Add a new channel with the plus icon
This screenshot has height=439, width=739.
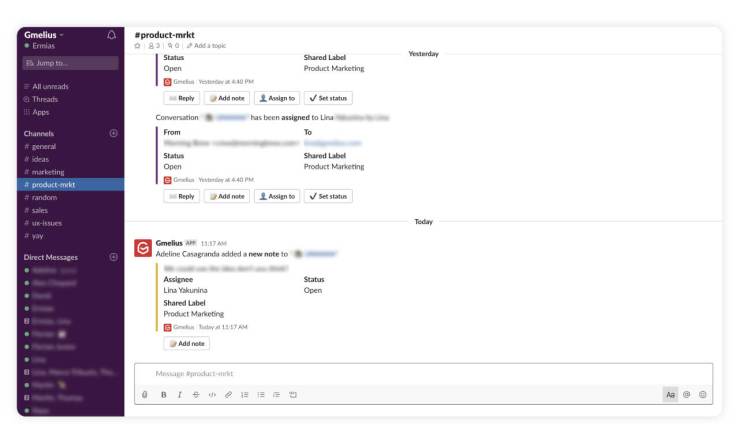click(x=114, y=133)
